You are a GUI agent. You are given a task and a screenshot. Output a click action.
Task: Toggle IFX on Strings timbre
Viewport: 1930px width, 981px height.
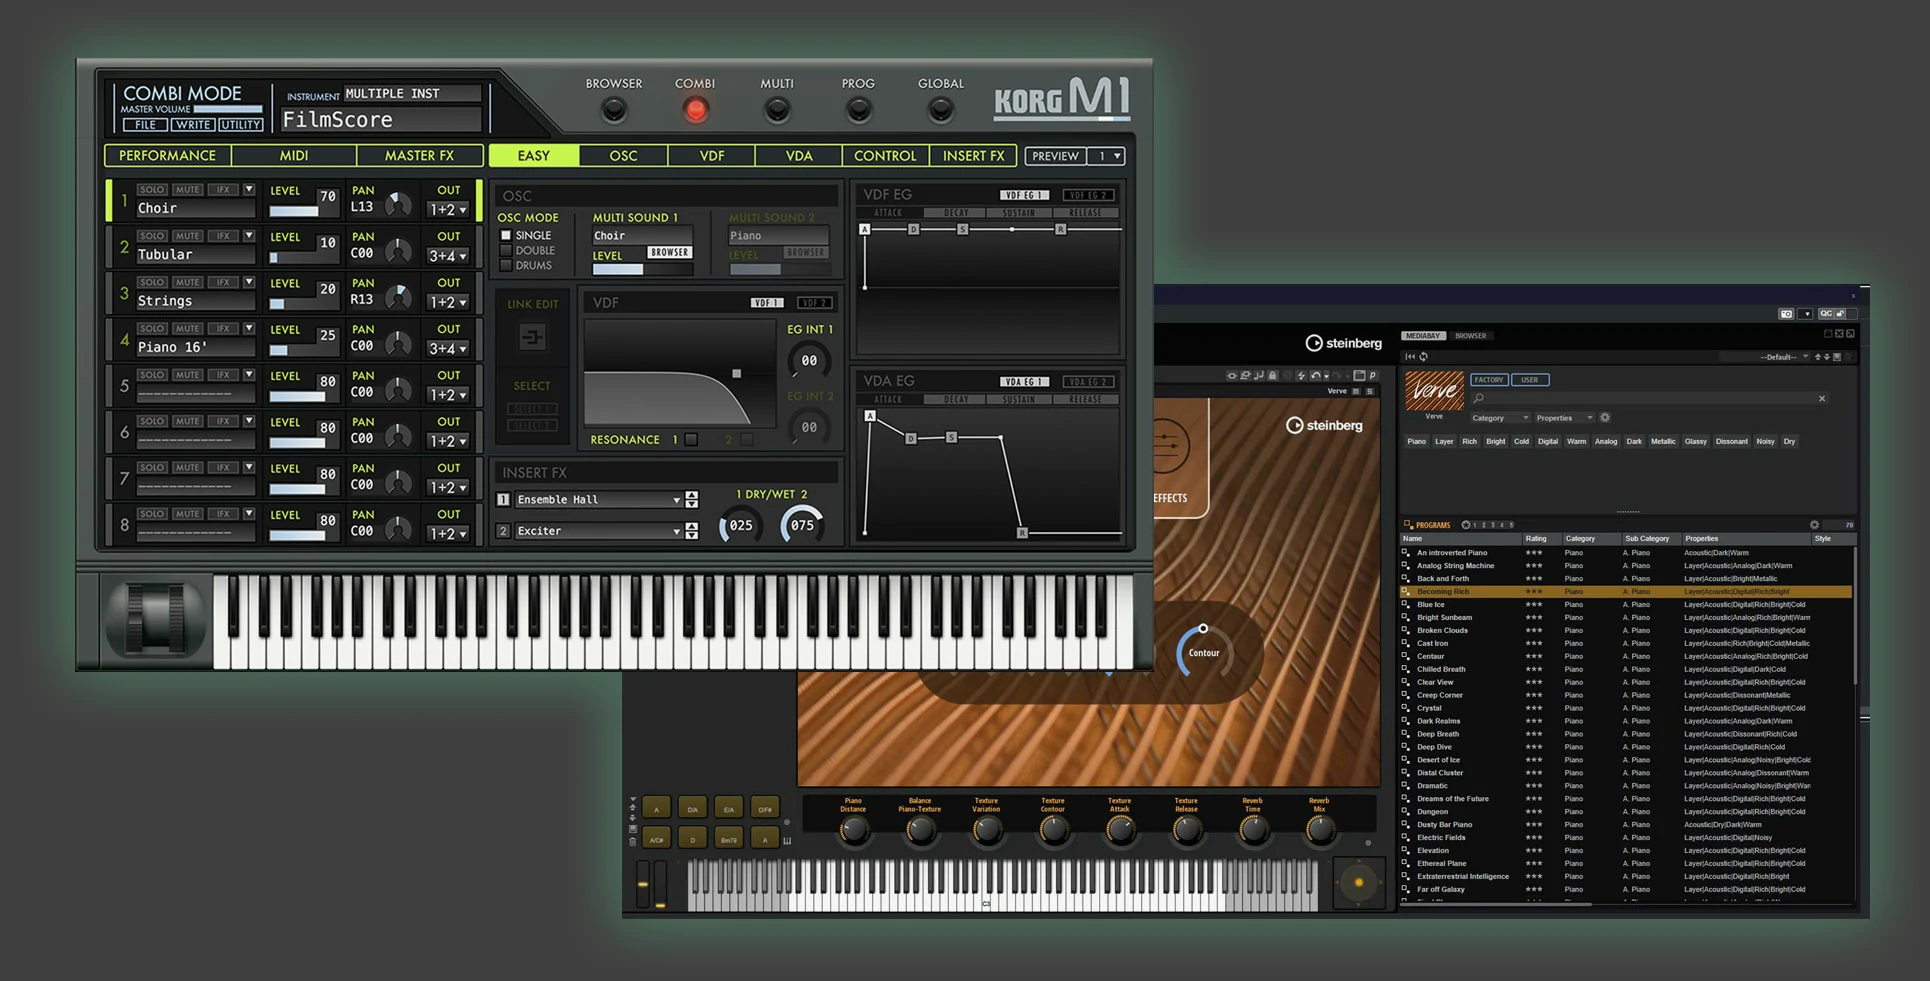click(223, 282)
